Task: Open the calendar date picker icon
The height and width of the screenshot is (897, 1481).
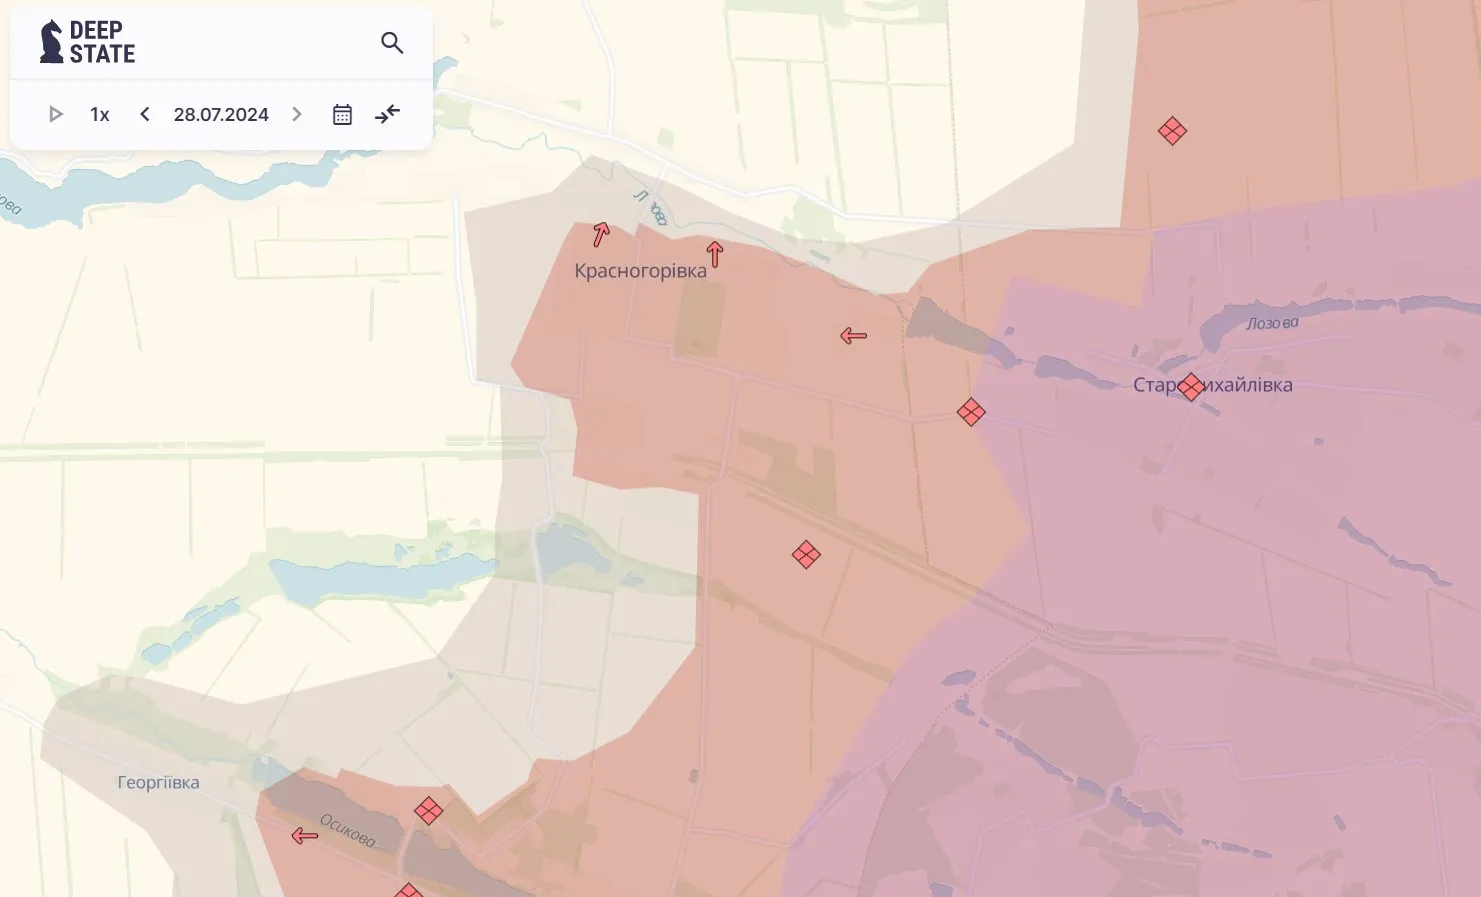Action: pos(342,115)
